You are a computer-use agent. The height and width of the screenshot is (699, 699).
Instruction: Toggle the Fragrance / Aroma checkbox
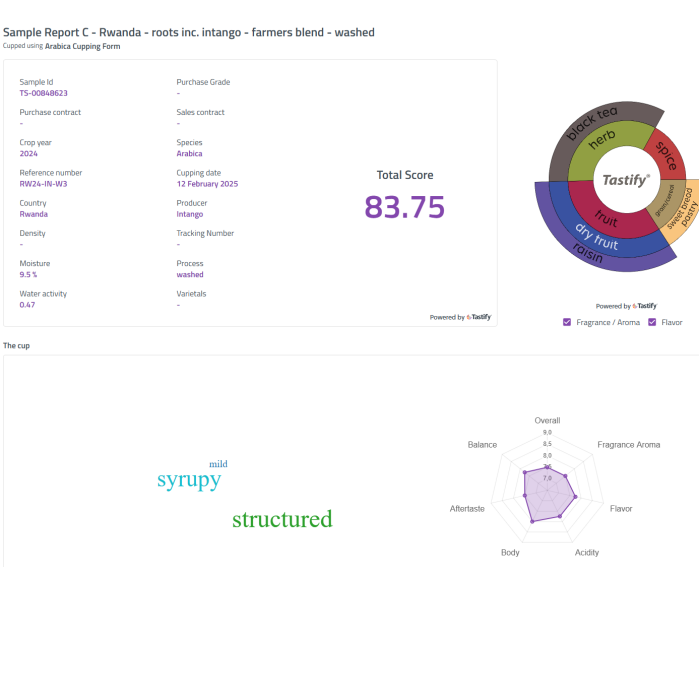pos(567,322)
